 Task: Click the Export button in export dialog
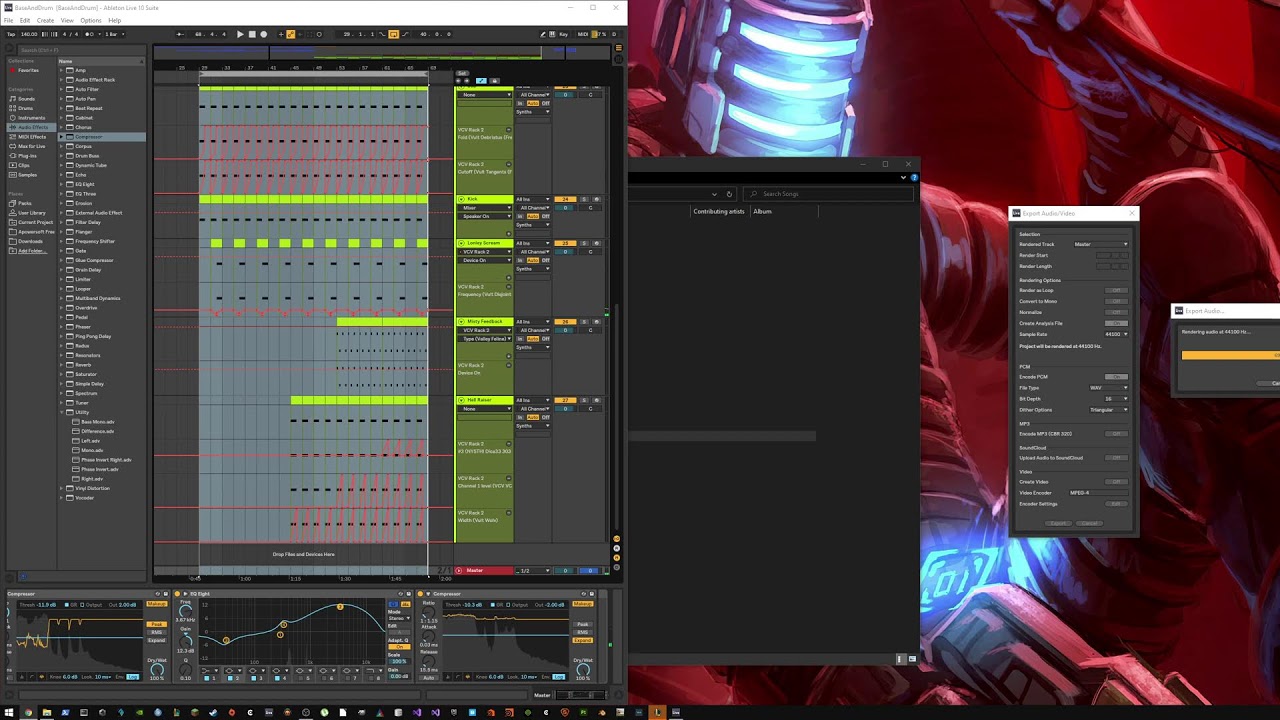(x=1059, y=524)
